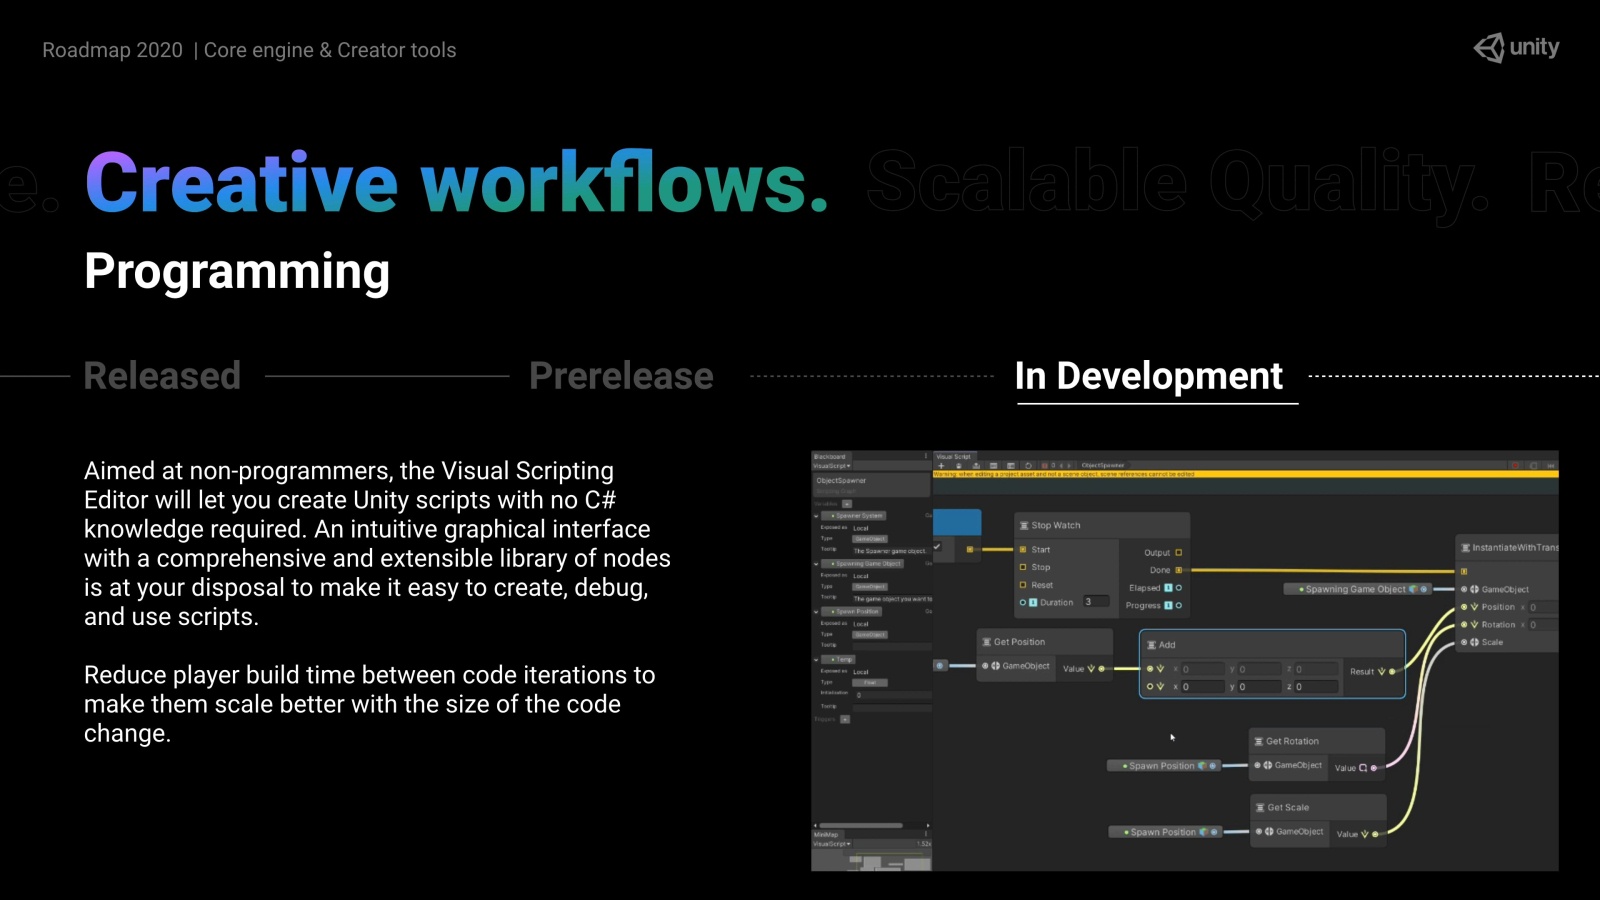This screenshot has height=900, width=1600.
Task: Click Add node Result output port
Action: point(1392,672)
